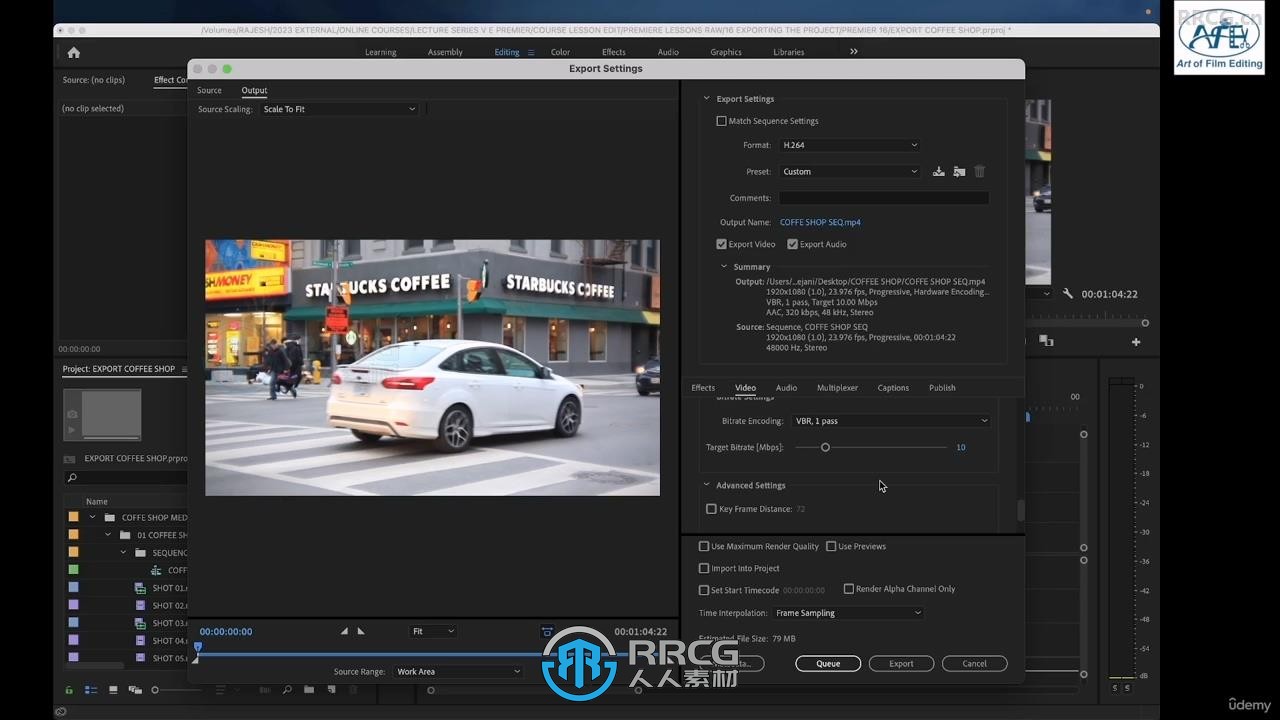The width and height of the screenshot is (1280, 720).
Task: Click the Comments input field
Action: [884, 198]
